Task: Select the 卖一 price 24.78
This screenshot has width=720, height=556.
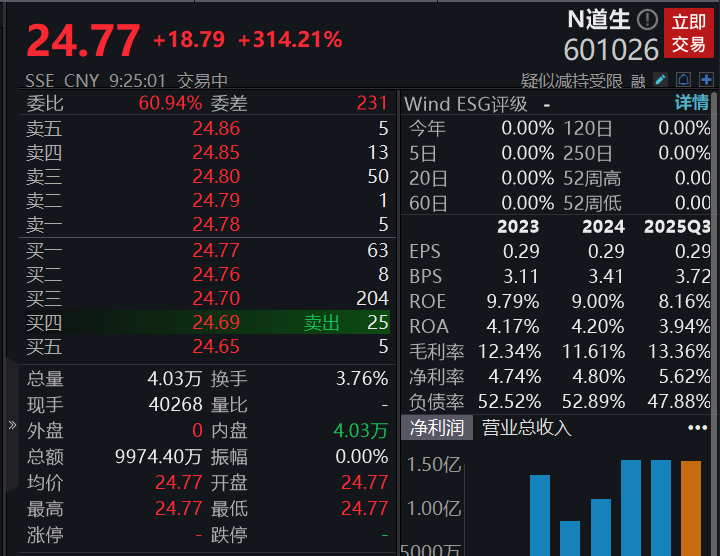Action: 216,224
